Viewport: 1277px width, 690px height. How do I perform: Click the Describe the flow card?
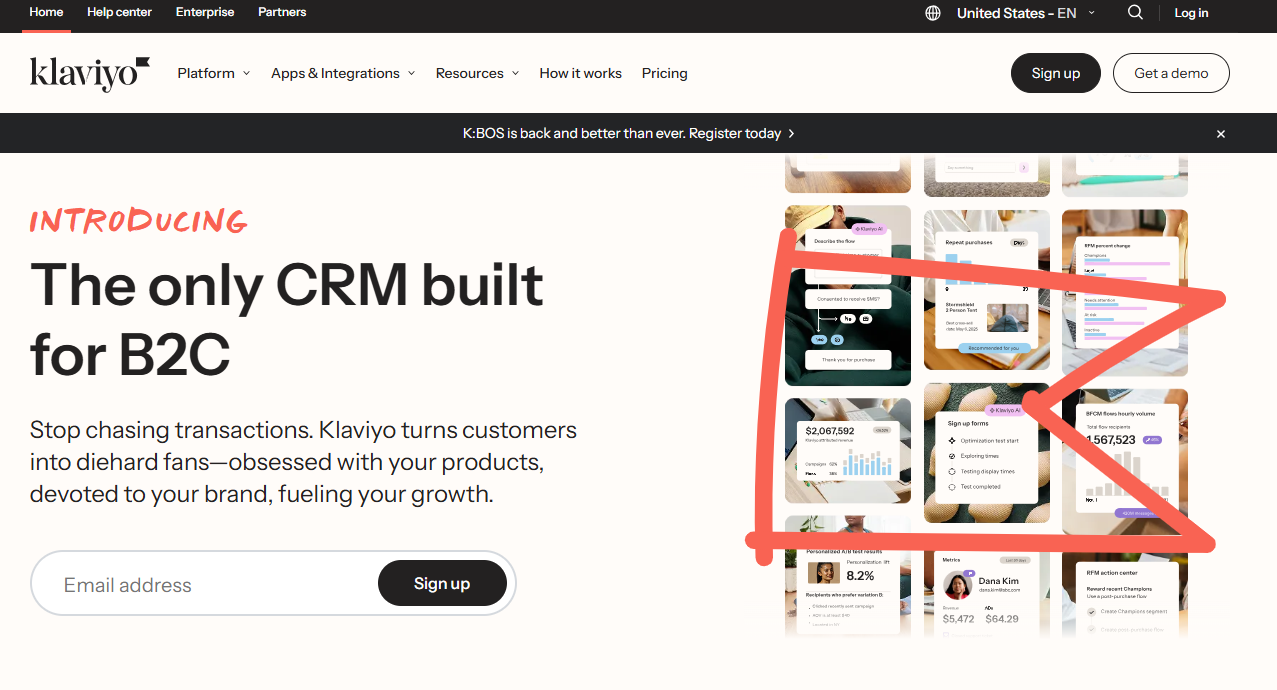point(848,296)
